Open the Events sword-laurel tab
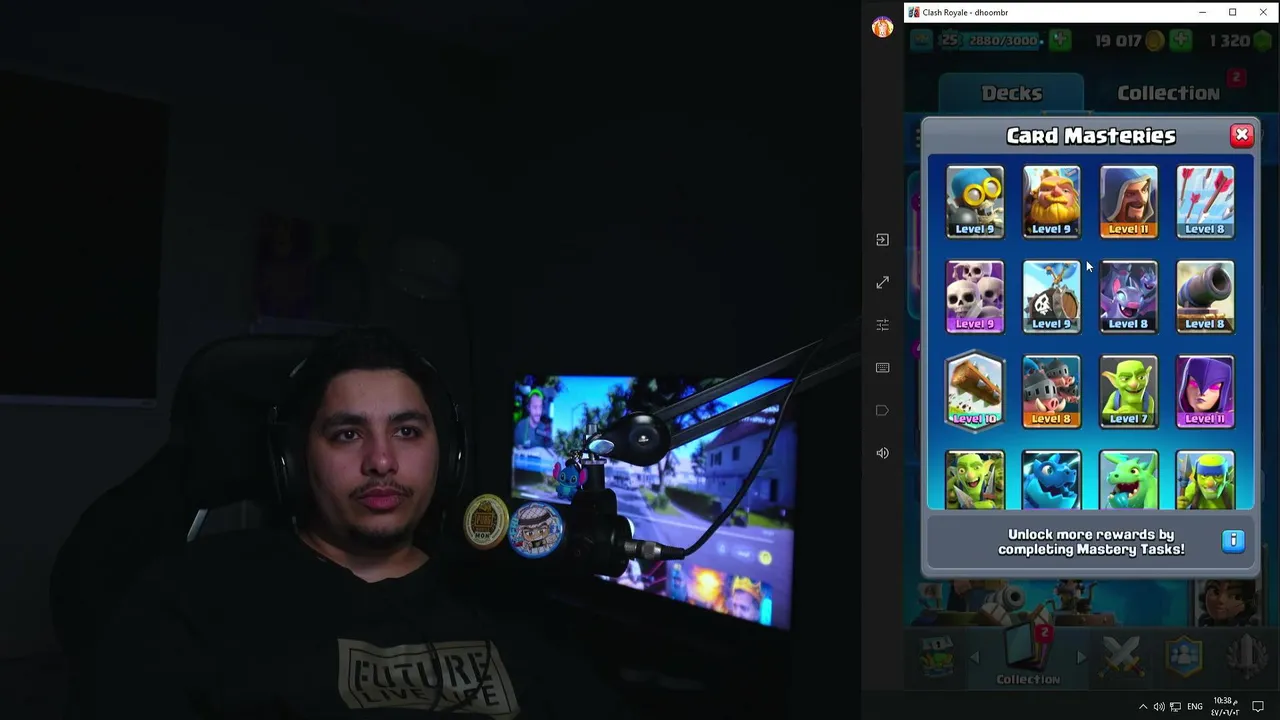 click(1247, 657)
